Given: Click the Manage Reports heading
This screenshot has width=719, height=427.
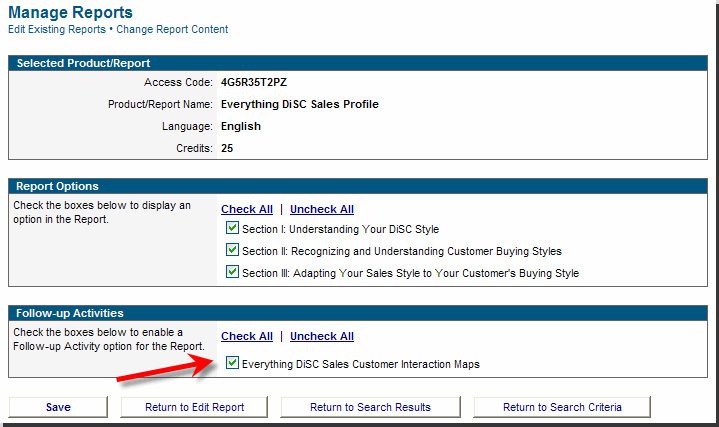Looking at the screenshot, I should pos(71,12).
